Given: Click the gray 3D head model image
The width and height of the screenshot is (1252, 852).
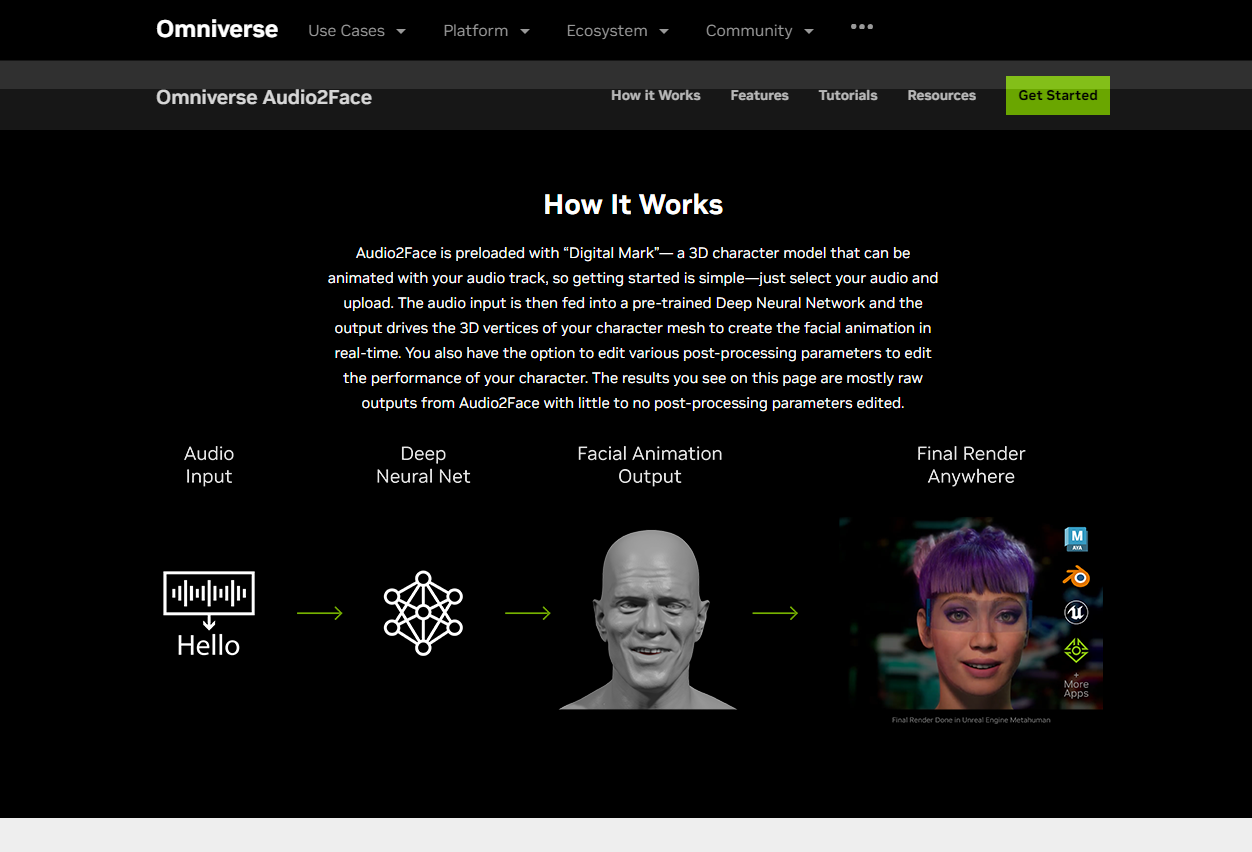Looking at the screenshot, I should coord(649,620).
